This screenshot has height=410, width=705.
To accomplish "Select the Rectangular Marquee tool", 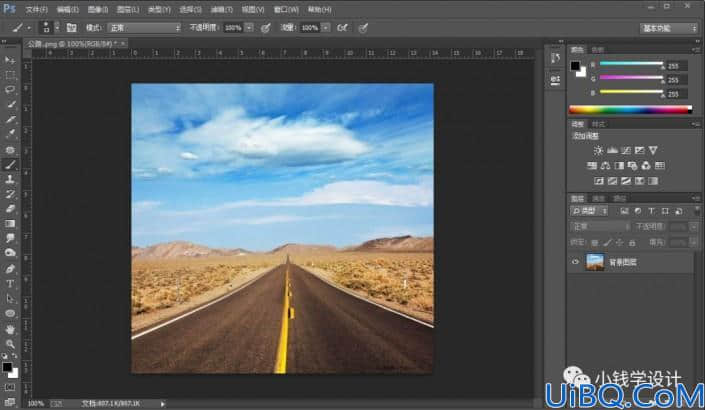I will pyautogui.click(x=10, y=75).
